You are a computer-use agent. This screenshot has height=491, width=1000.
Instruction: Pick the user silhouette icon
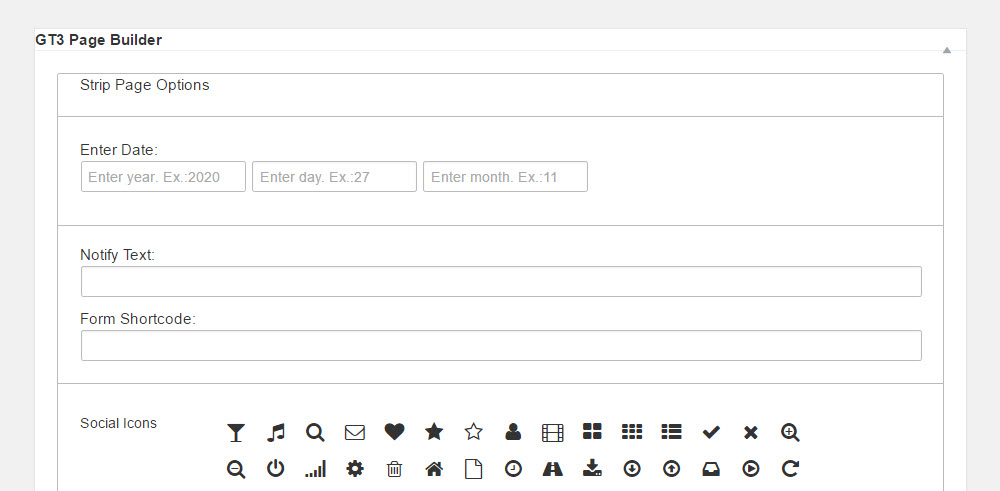(x=513, y=432)
